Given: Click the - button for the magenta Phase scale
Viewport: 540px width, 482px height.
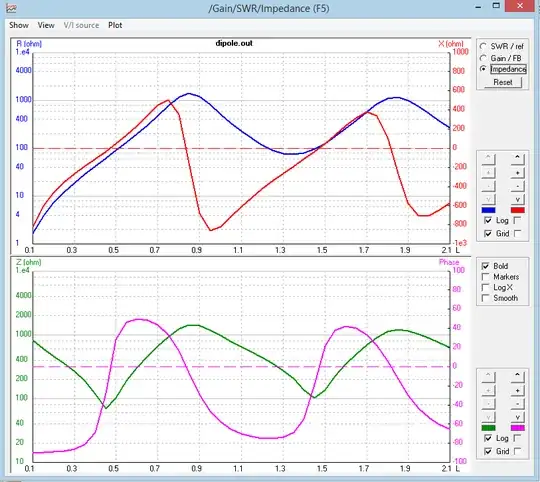Looking at the screenshot, I should point(517,404).
